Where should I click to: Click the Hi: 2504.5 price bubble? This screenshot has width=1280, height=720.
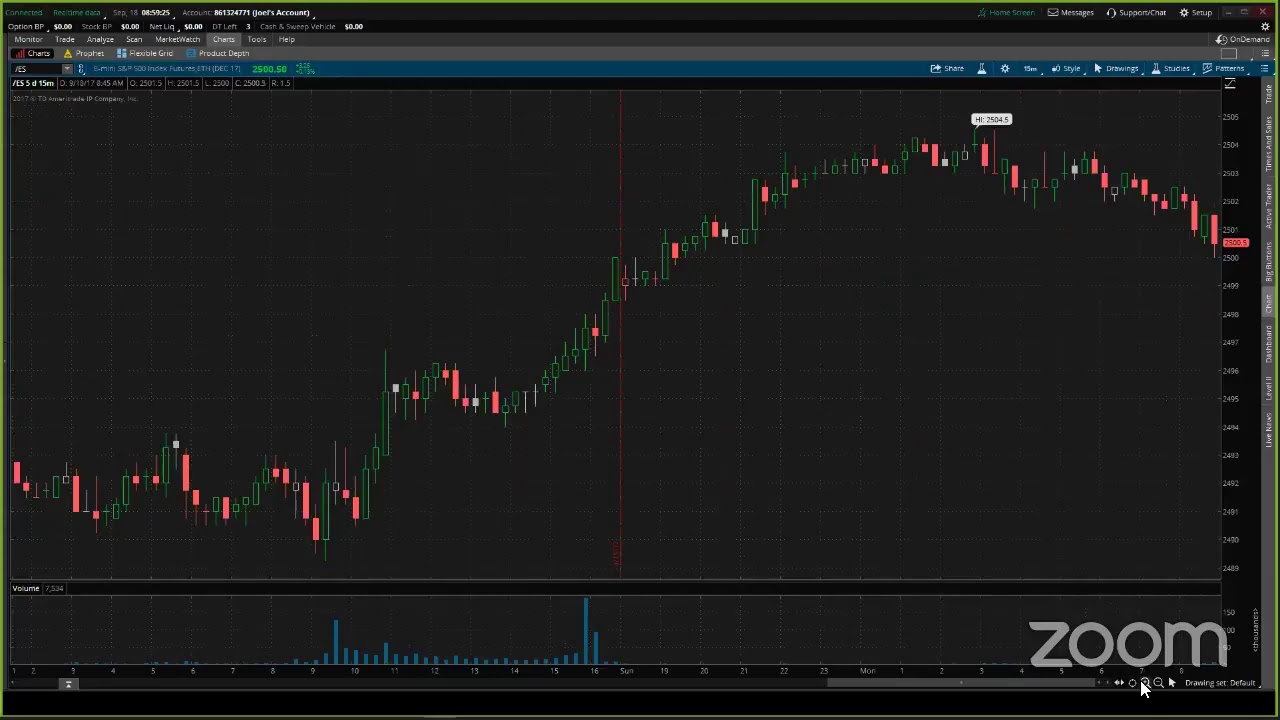[992, 119]
